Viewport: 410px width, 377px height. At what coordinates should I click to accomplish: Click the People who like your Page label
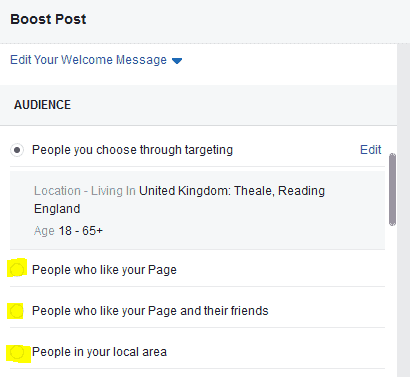[x=104, y=270]
